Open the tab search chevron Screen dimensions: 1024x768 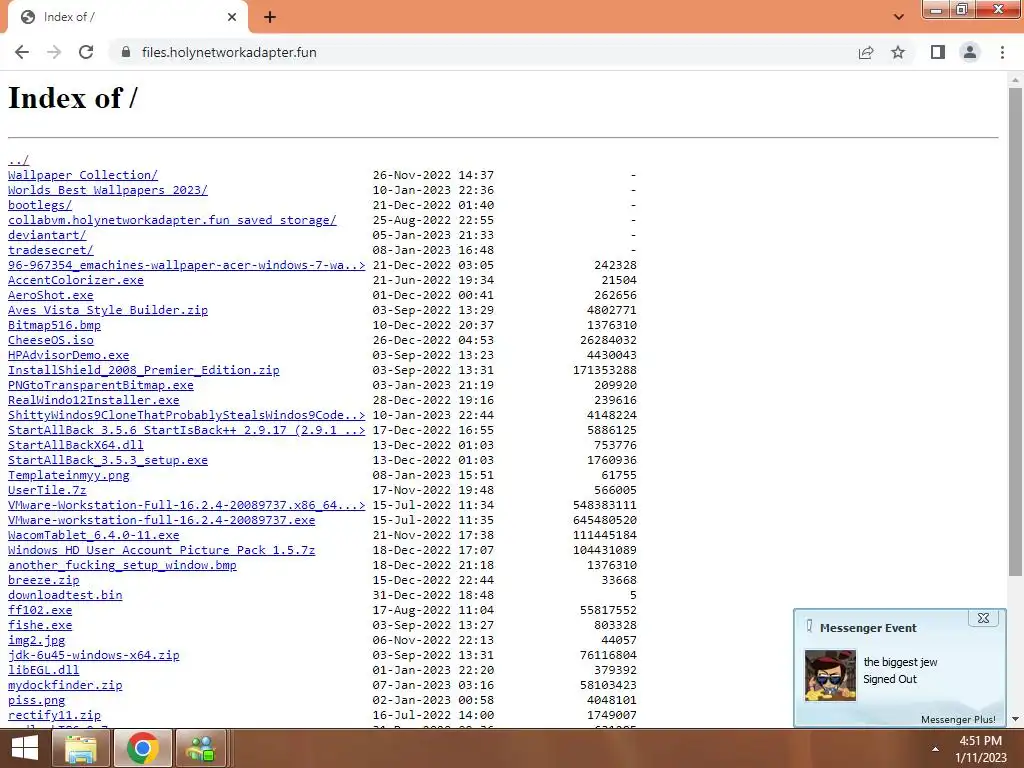click(x=899, y=17)
